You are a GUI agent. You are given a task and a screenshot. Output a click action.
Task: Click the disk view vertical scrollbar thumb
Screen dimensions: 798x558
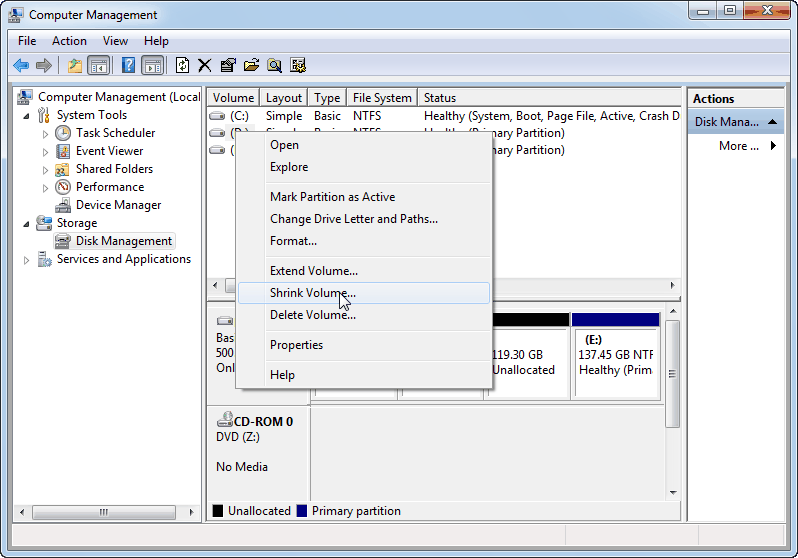[x=672, y=374]
